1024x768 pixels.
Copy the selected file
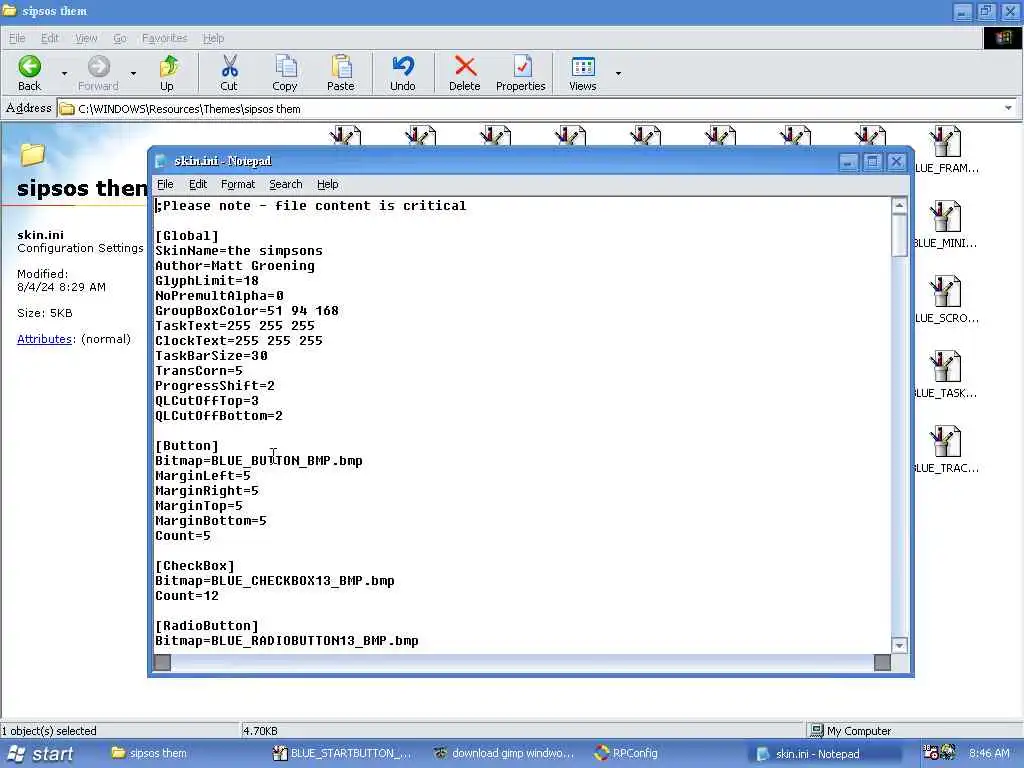(x=285, y=72)
